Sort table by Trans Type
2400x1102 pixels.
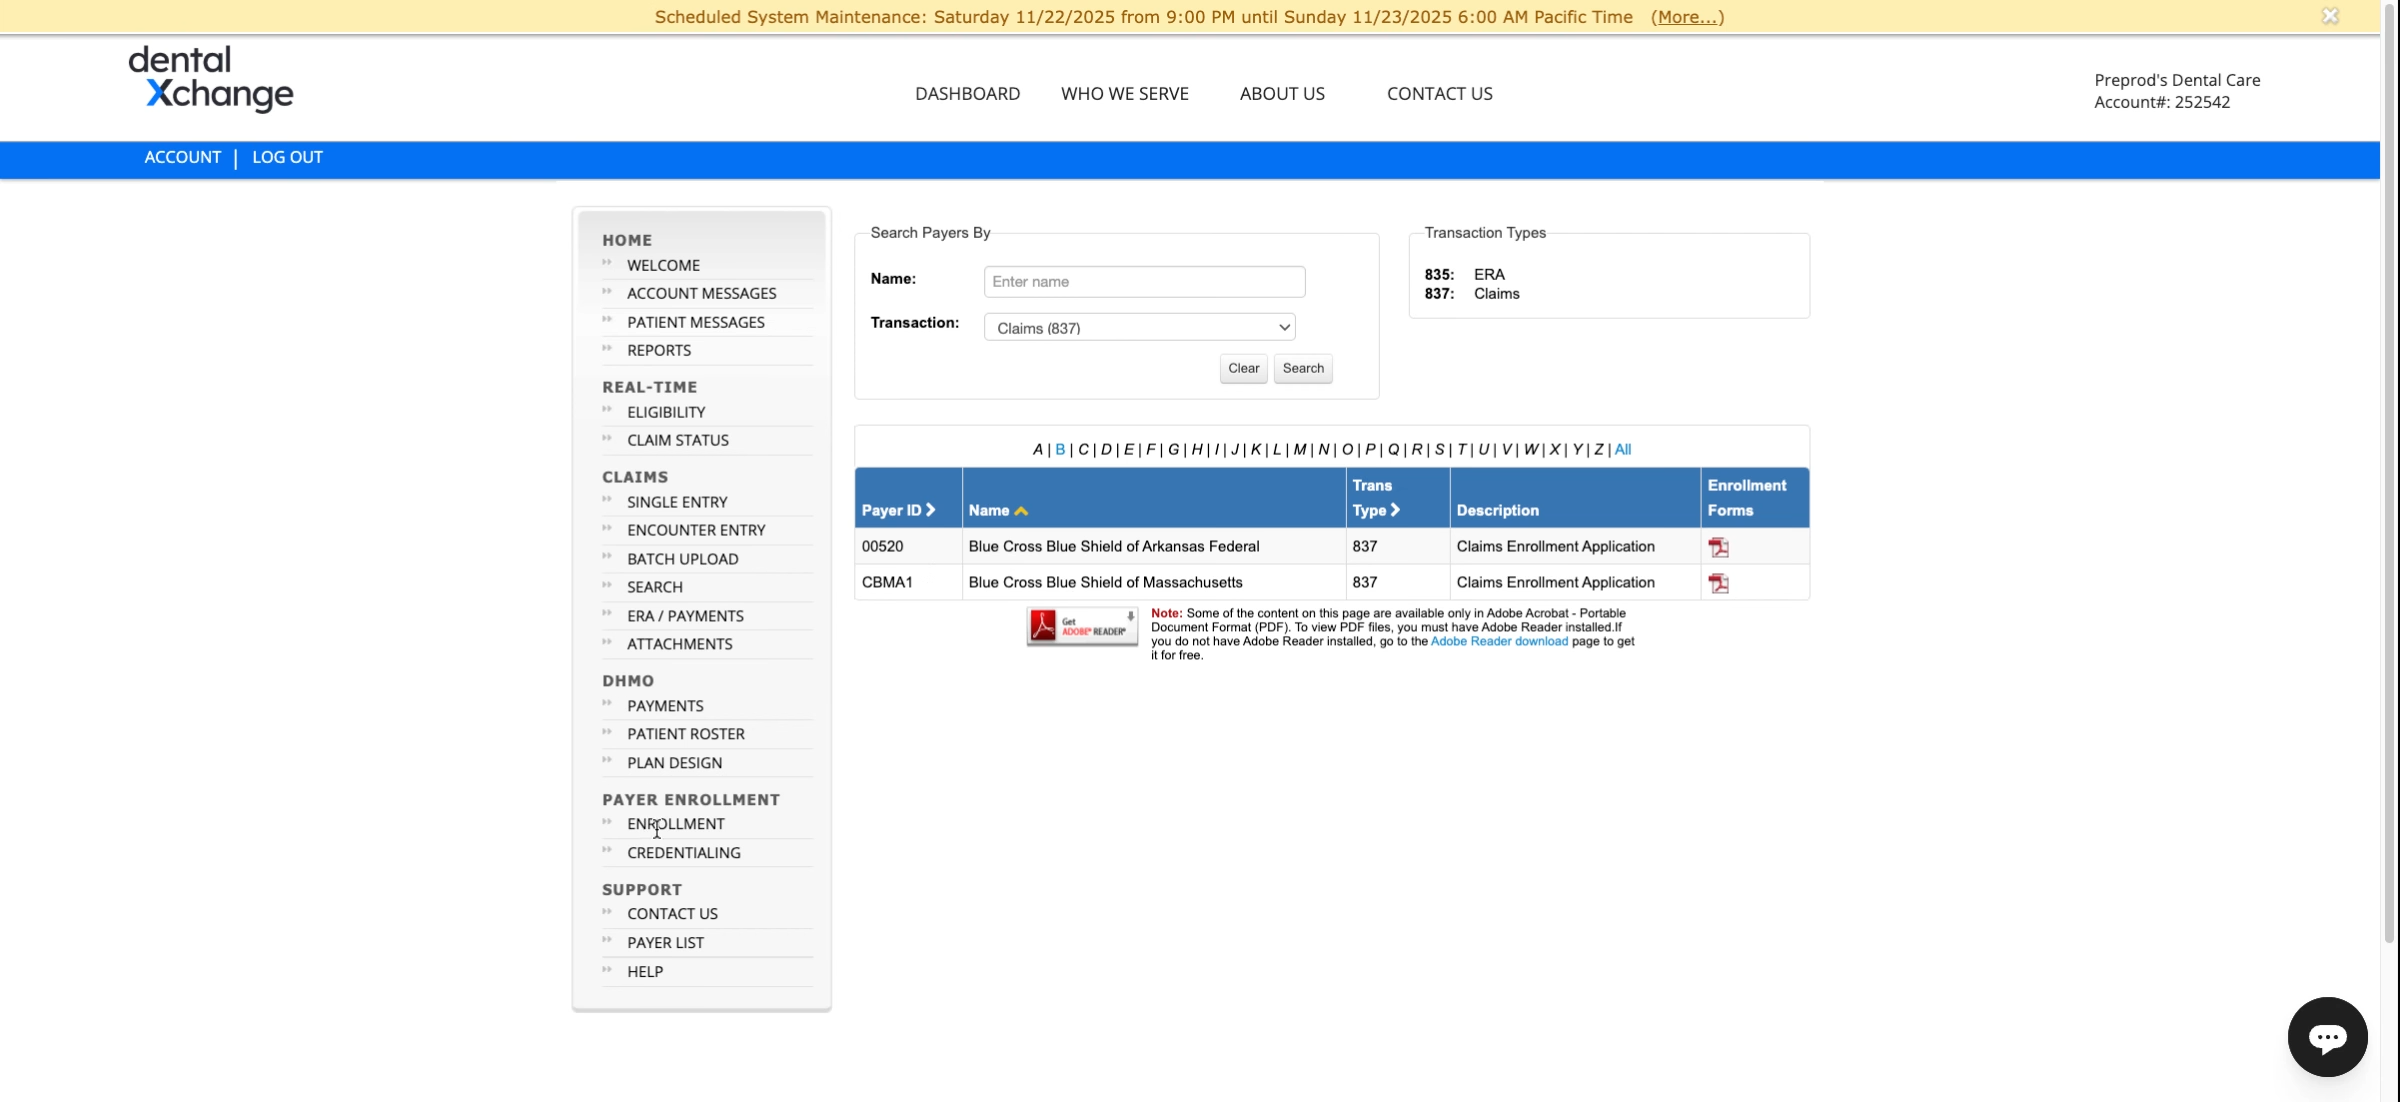1376,498
